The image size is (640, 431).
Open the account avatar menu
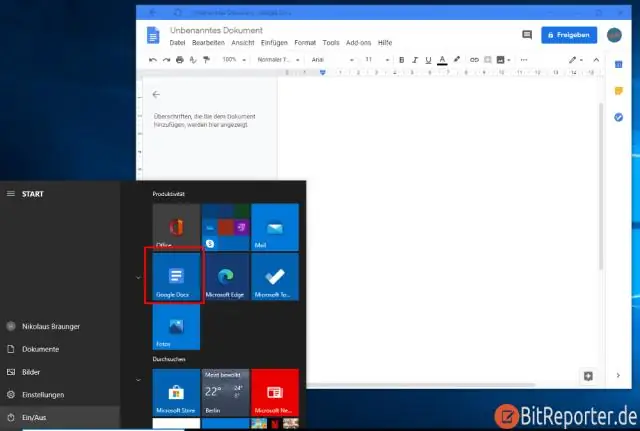(x=614, y=35)
